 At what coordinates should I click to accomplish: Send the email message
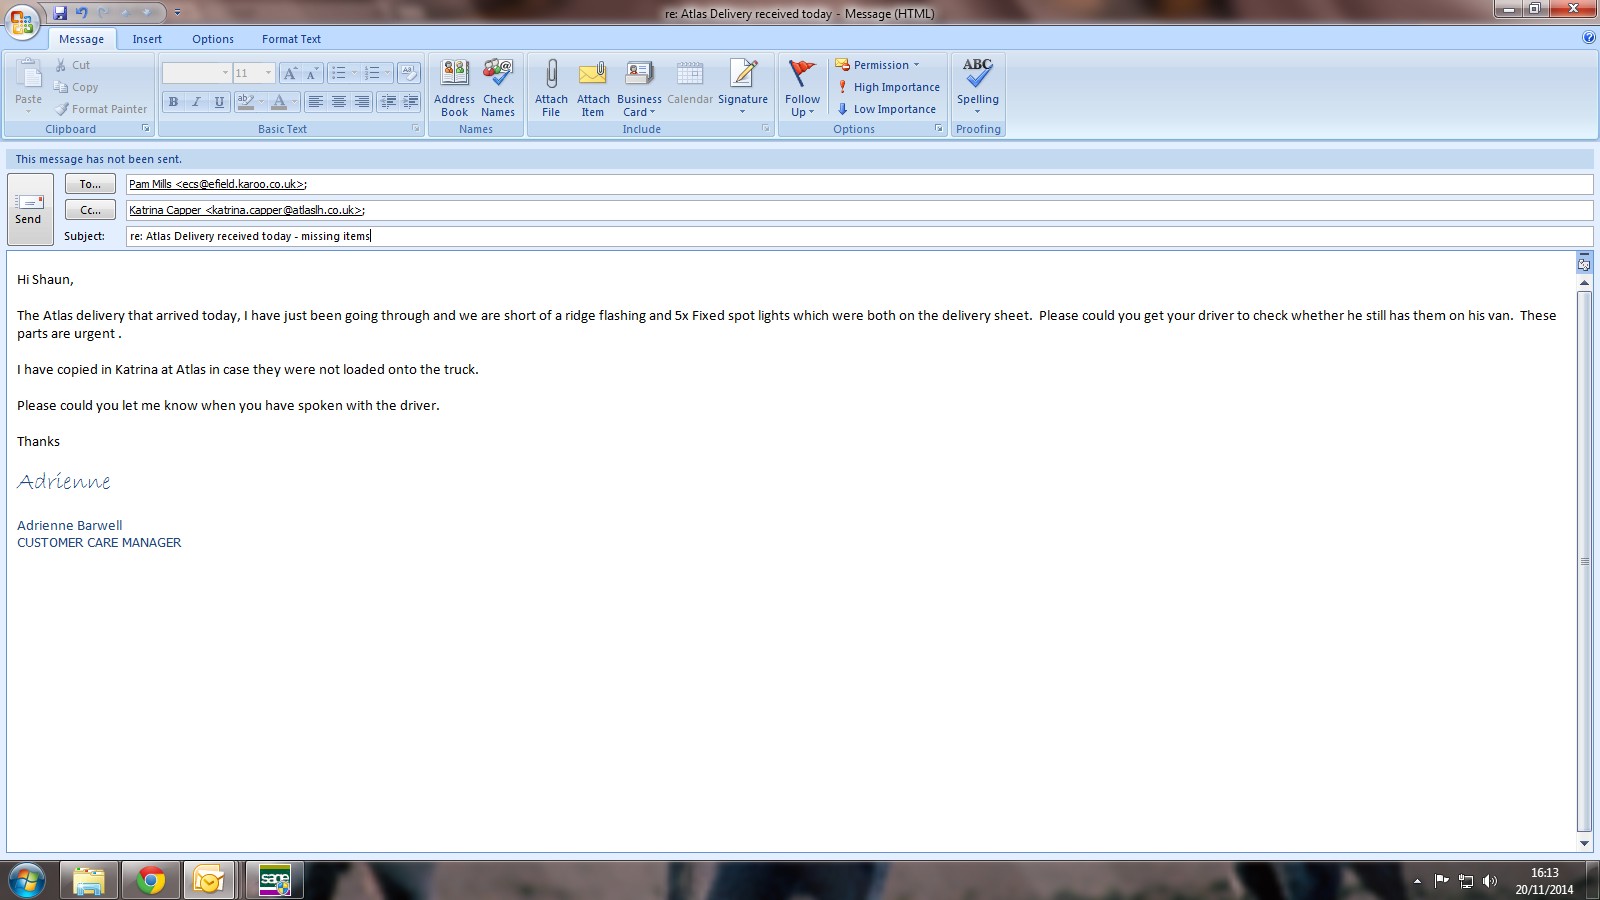pos(29,209)
